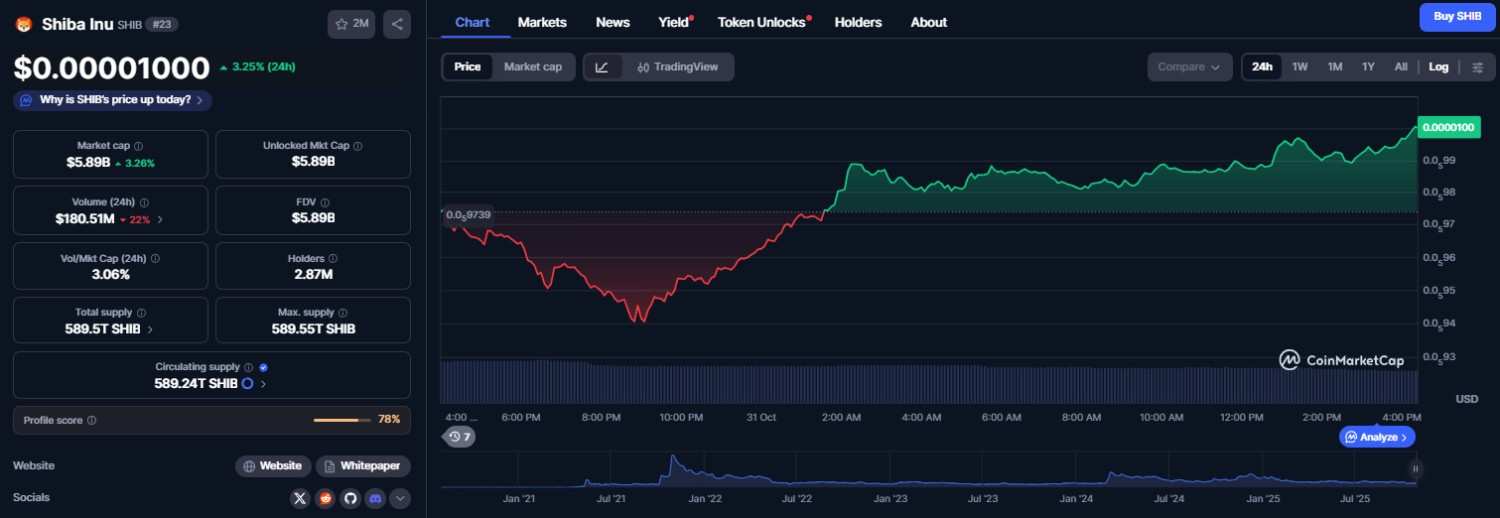This screenshot has width=1500, height=518.
Task: Expand more socials chevron
Action: [400, 497]
